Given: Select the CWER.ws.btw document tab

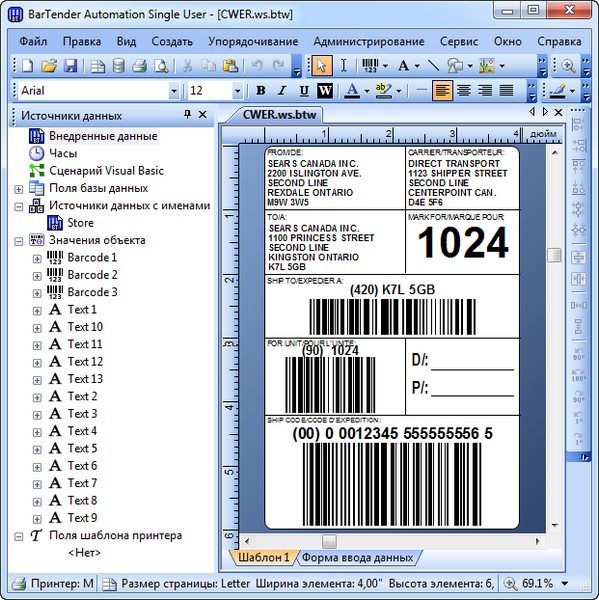Looking at the screenshot, I should [x=279, y=114].
